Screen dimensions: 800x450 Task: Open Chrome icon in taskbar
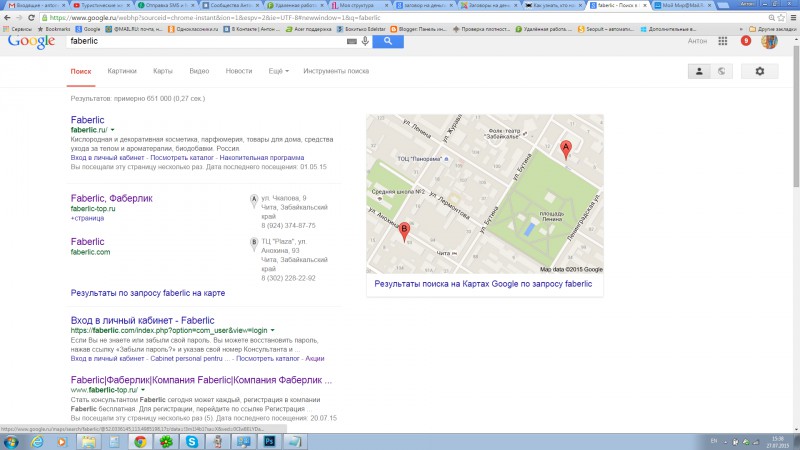[x=140, y=441]
